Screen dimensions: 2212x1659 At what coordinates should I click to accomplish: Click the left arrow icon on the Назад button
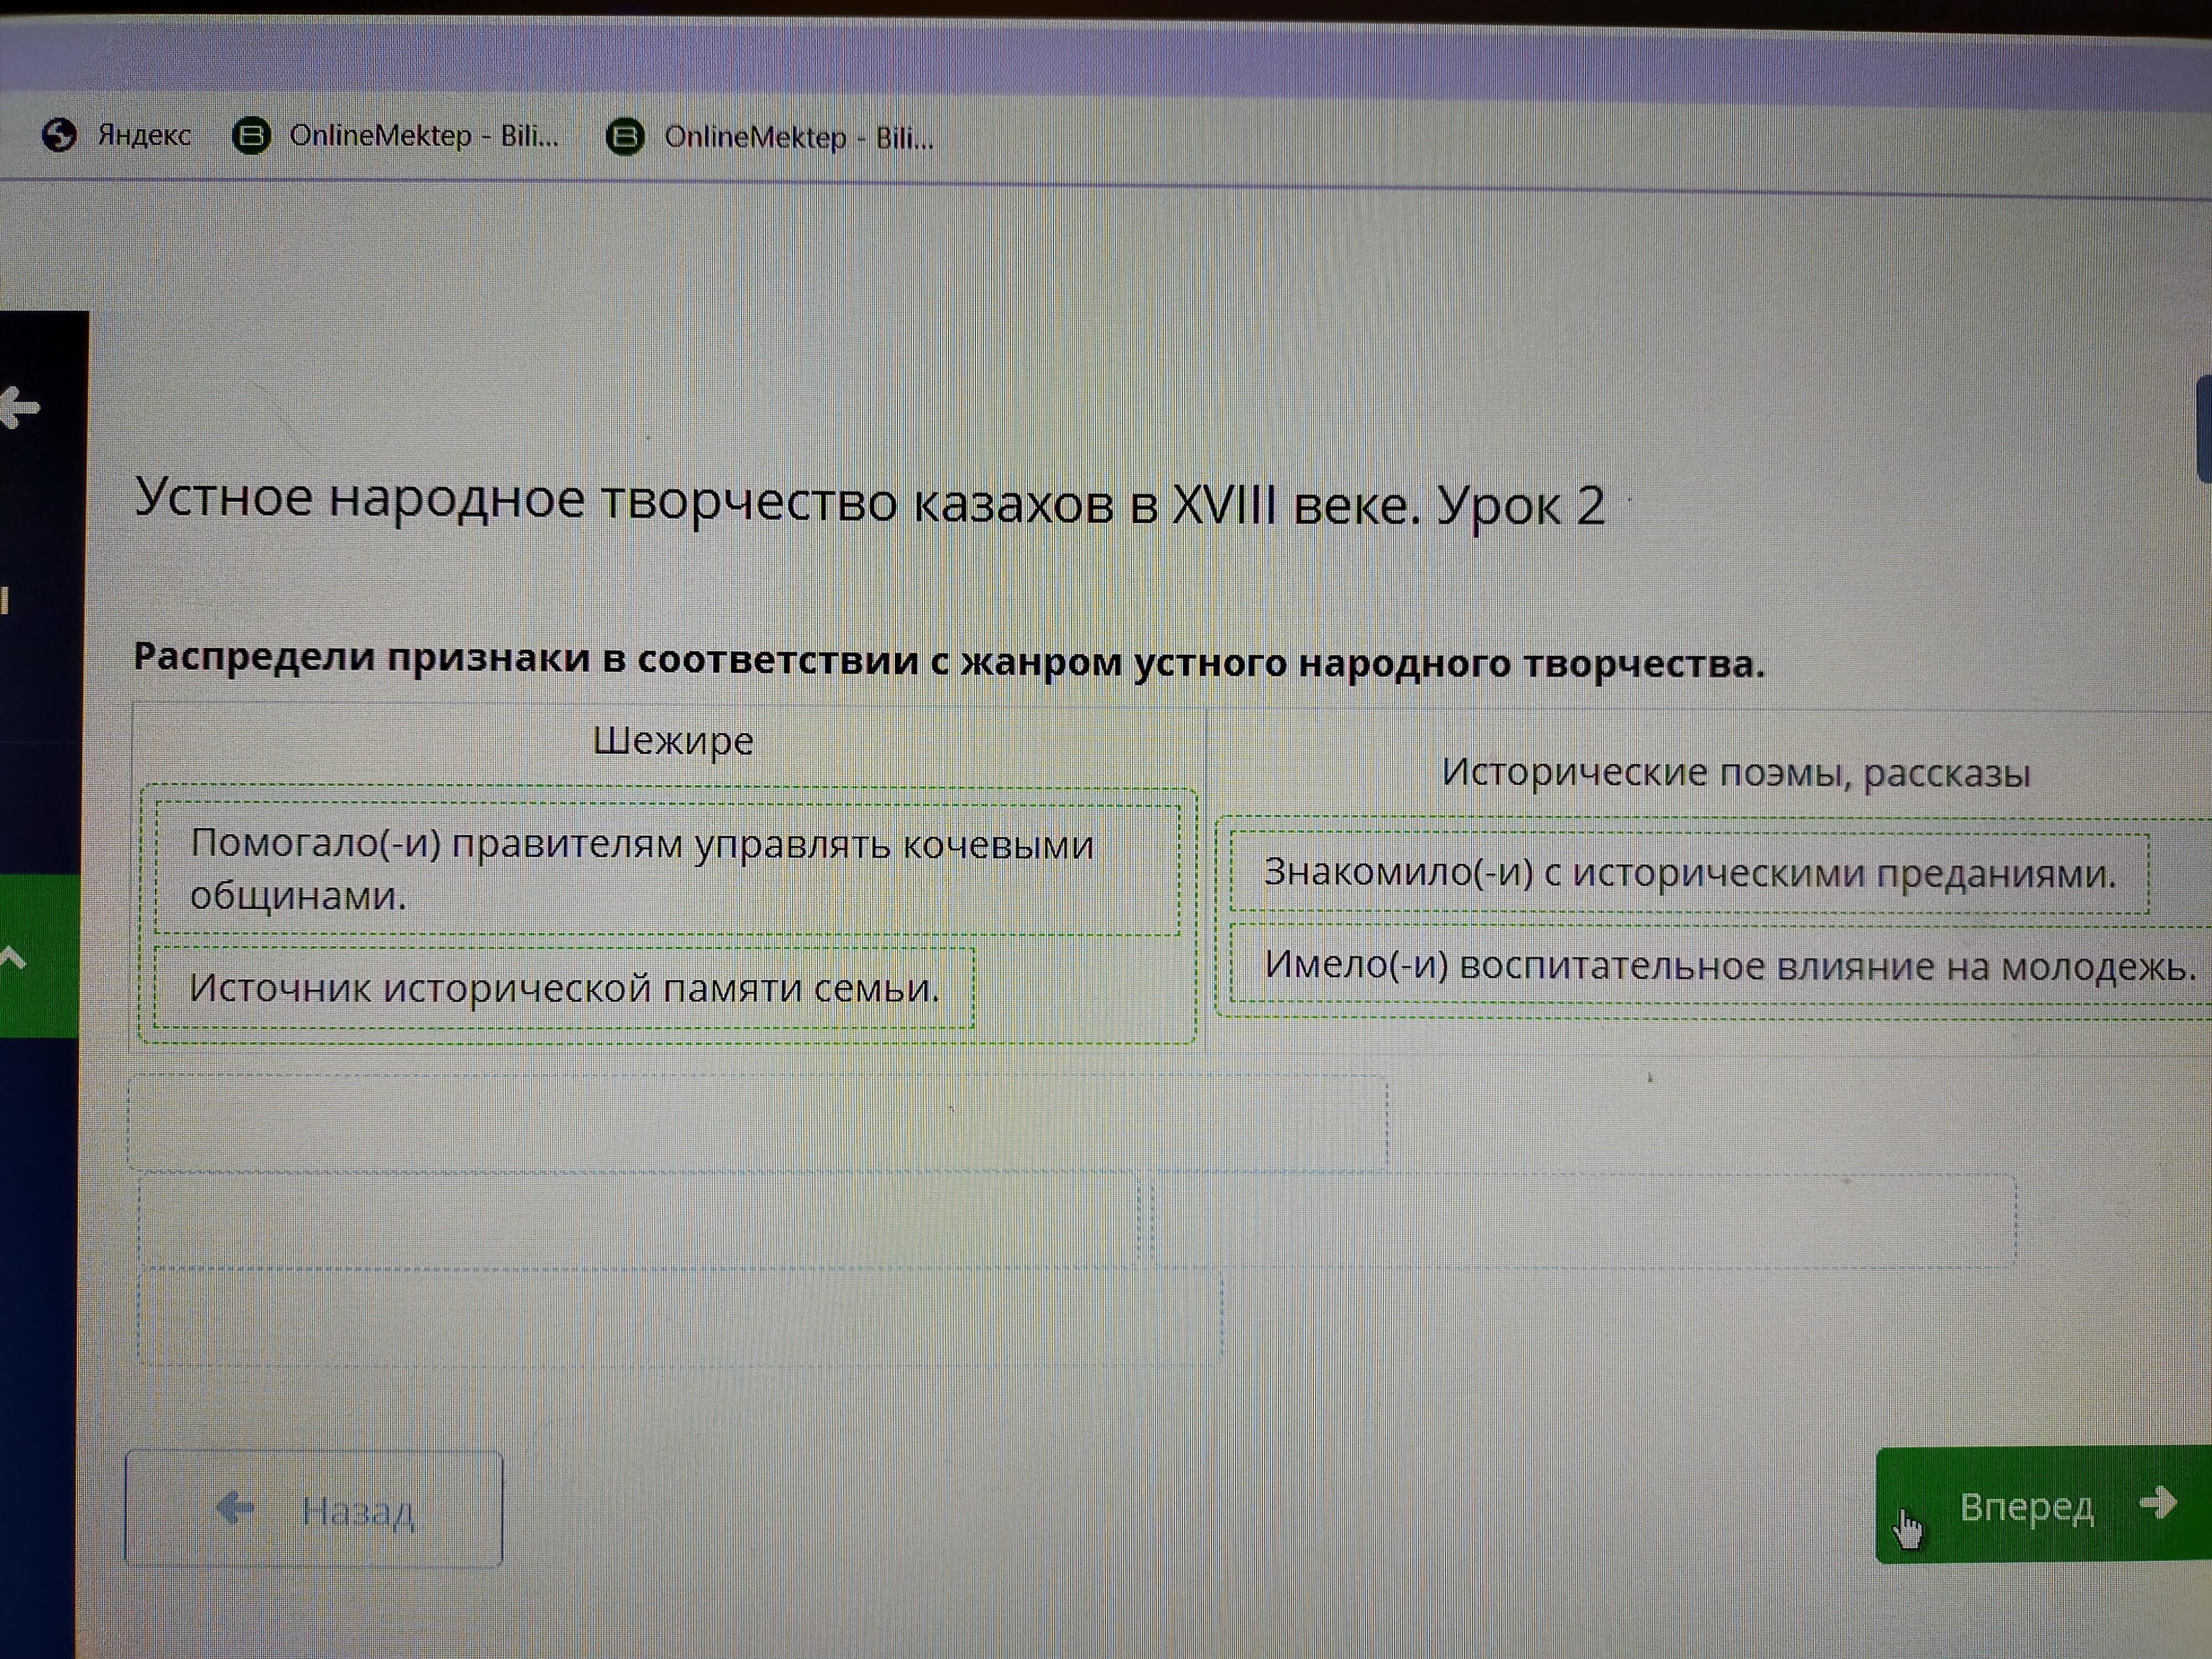[235, 1507]
